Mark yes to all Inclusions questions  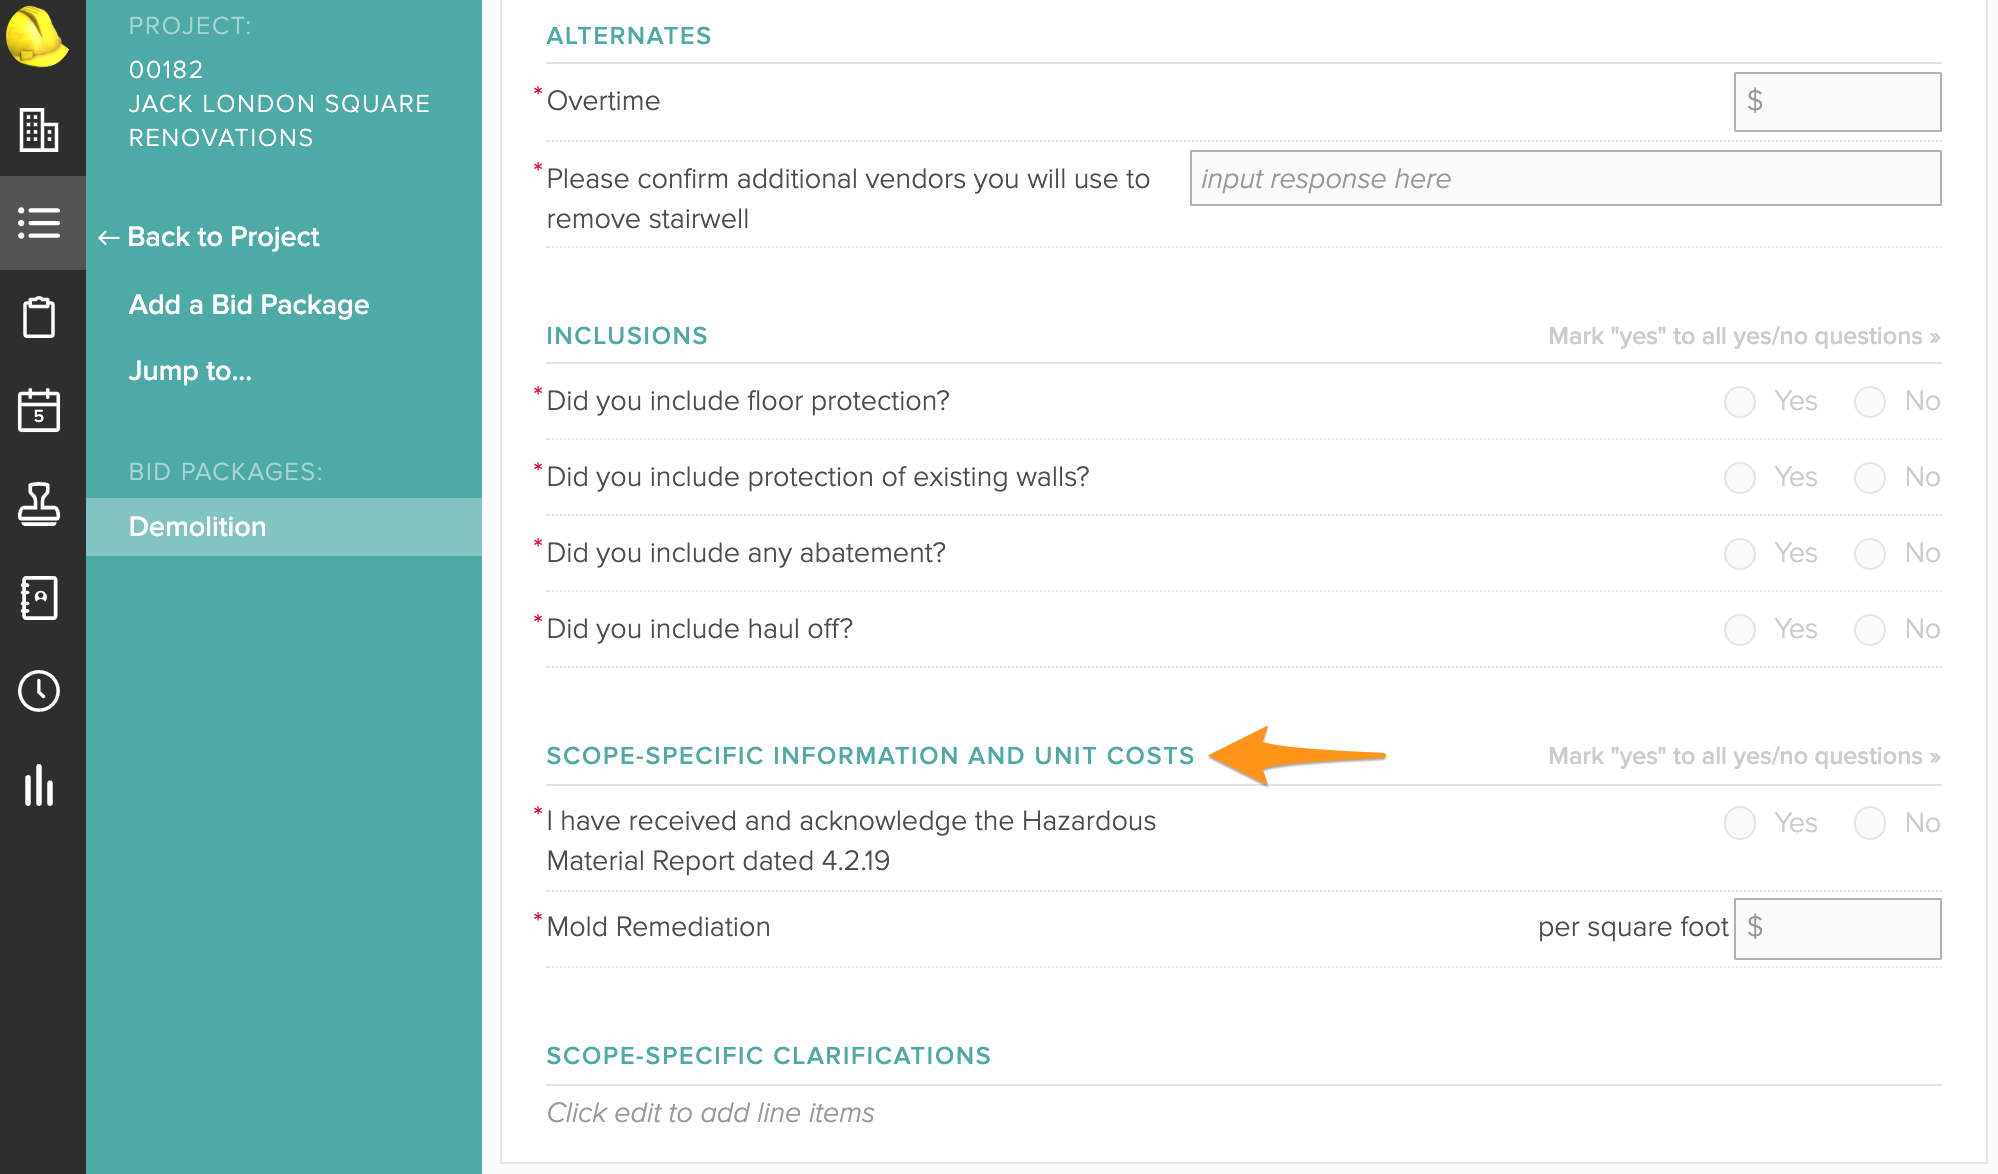point(1744,336)
